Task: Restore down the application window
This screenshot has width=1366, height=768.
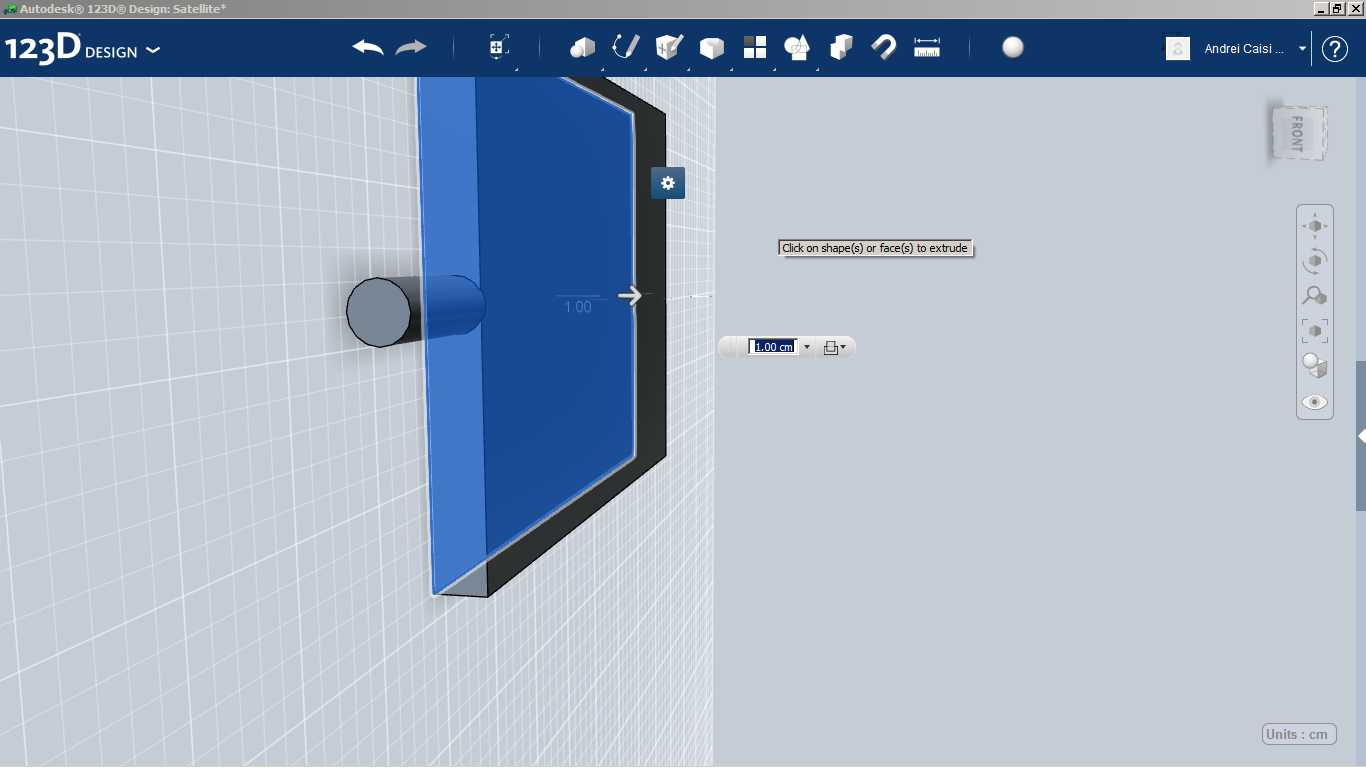Action: pyautogui.click(x=1337, y=8)
